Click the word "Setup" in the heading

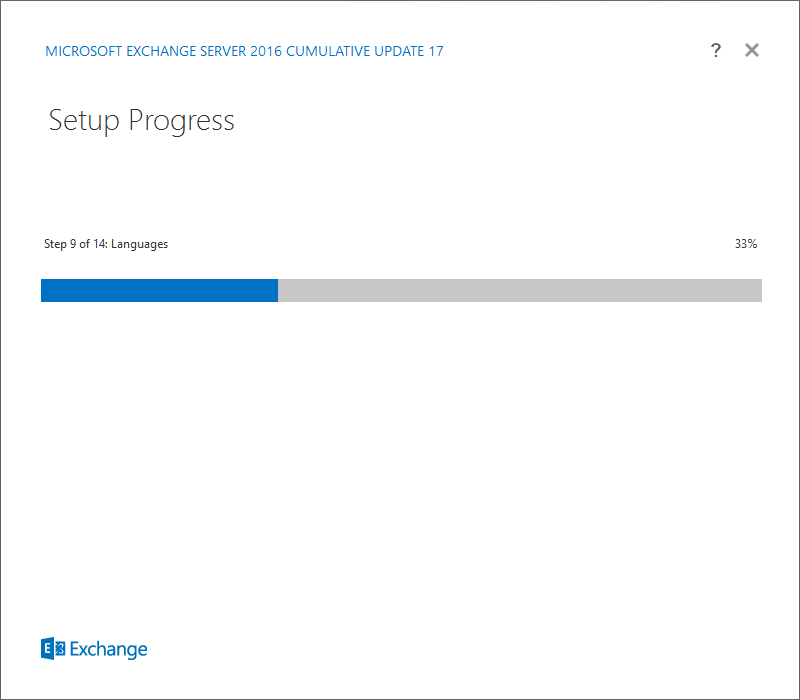84,121
